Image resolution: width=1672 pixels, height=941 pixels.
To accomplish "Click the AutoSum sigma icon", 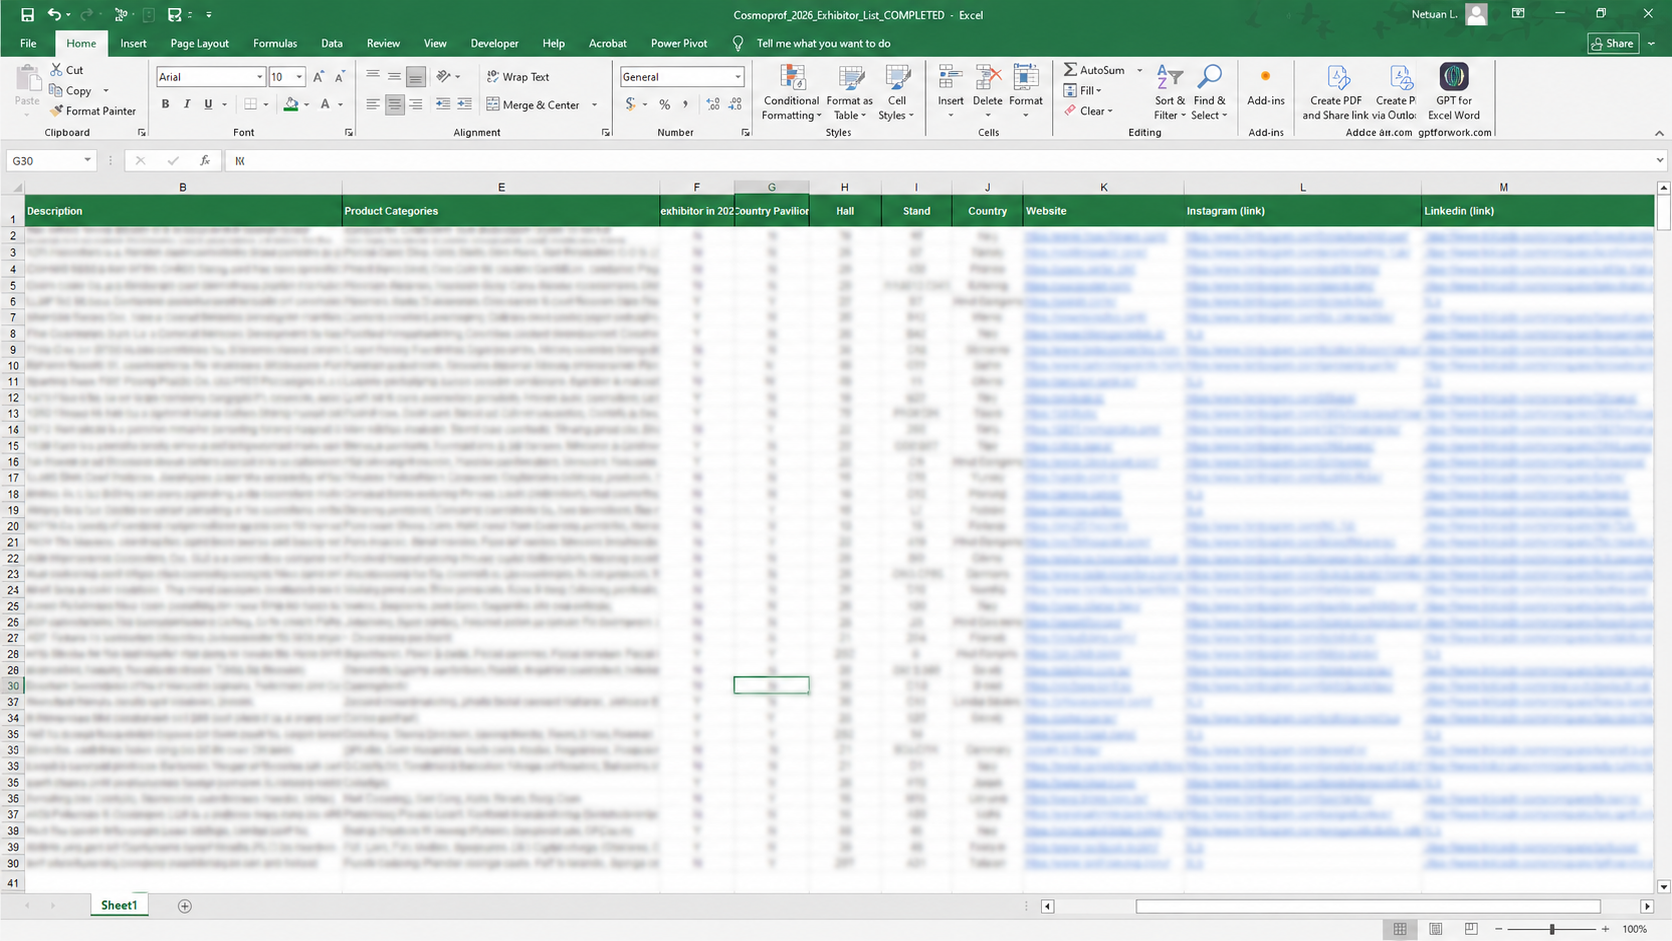I will point(1070,70).
